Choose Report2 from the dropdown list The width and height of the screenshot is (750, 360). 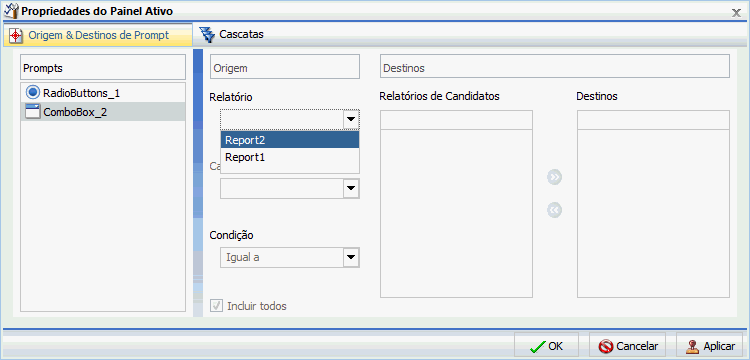[290, 140]
